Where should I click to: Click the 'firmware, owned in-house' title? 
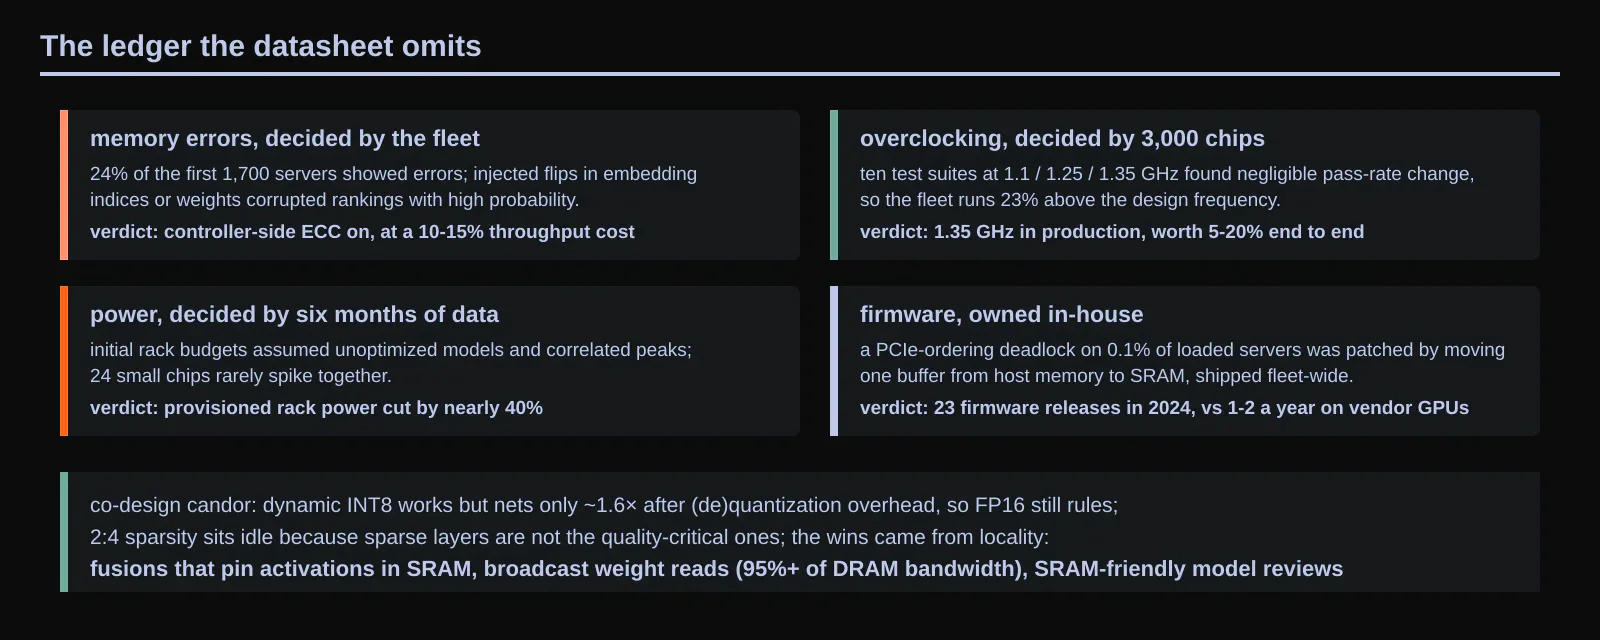pyautogui.click(x=1001, y=314)
